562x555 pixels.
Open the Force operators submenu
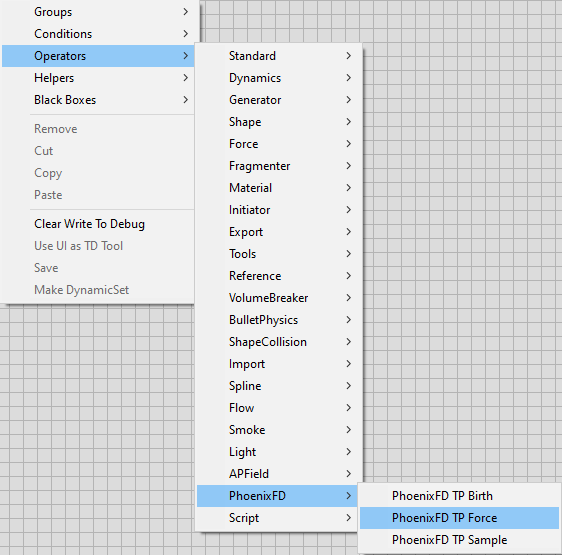coord(278,144)
